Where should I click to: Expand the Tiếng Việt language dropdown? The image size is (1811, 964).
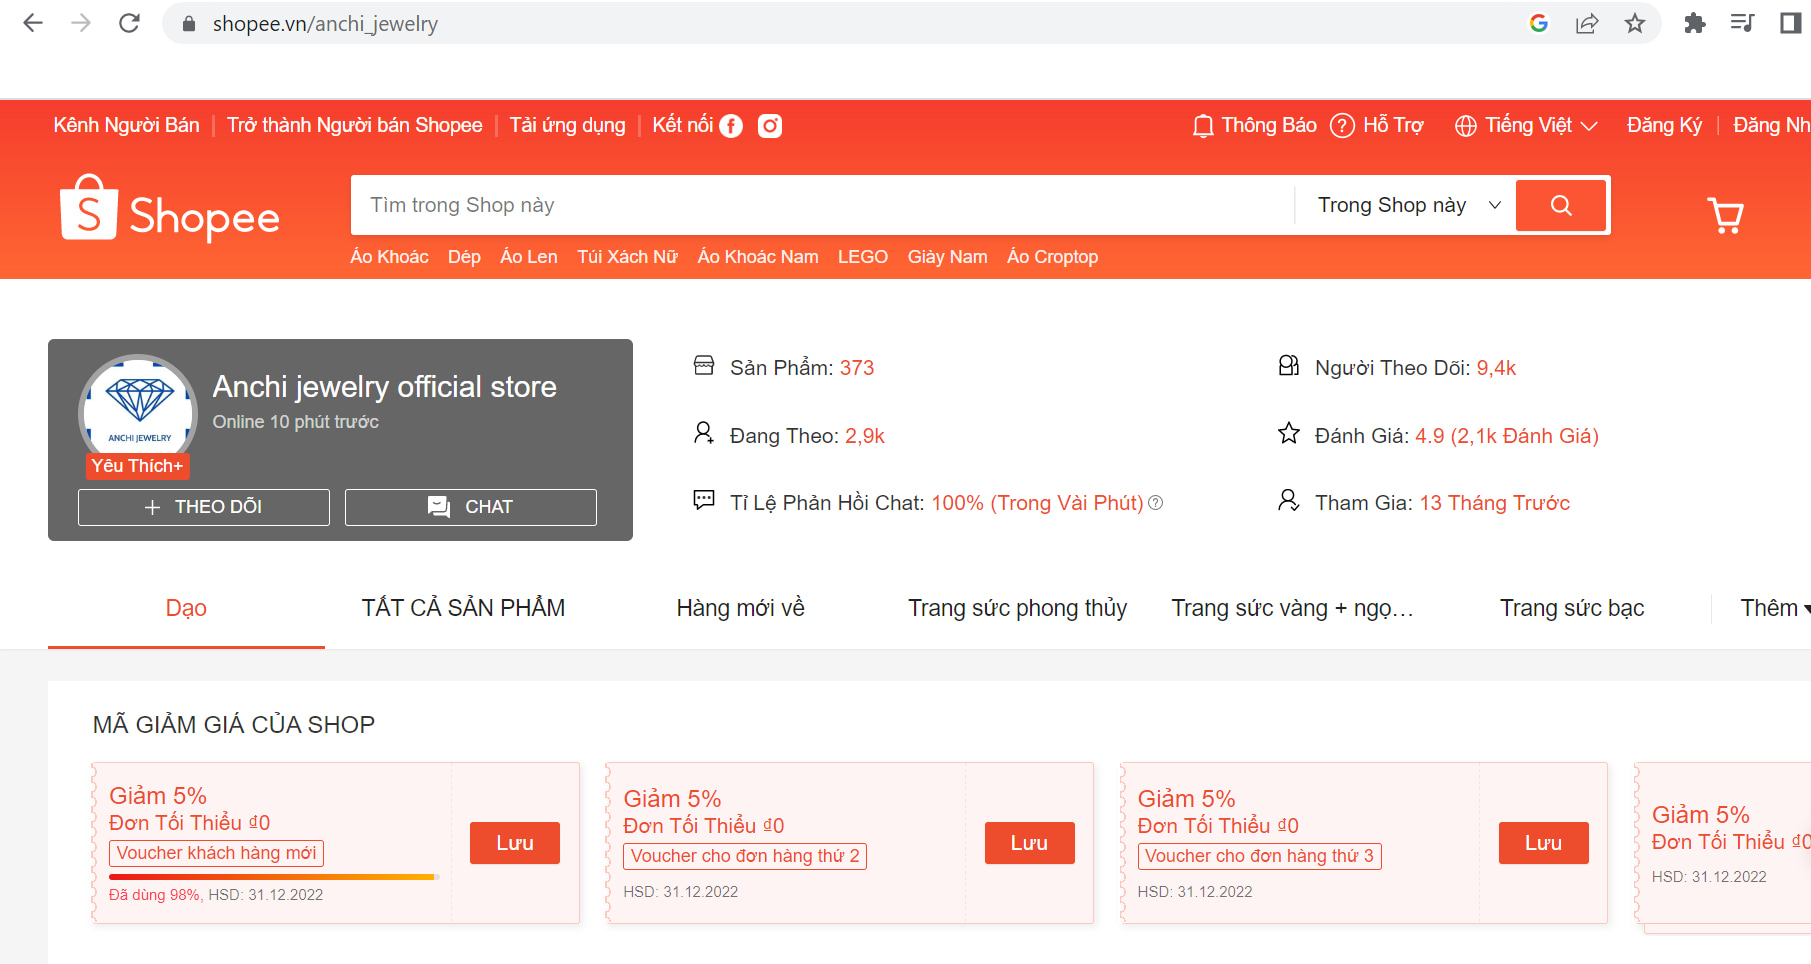click(1526, 126)
